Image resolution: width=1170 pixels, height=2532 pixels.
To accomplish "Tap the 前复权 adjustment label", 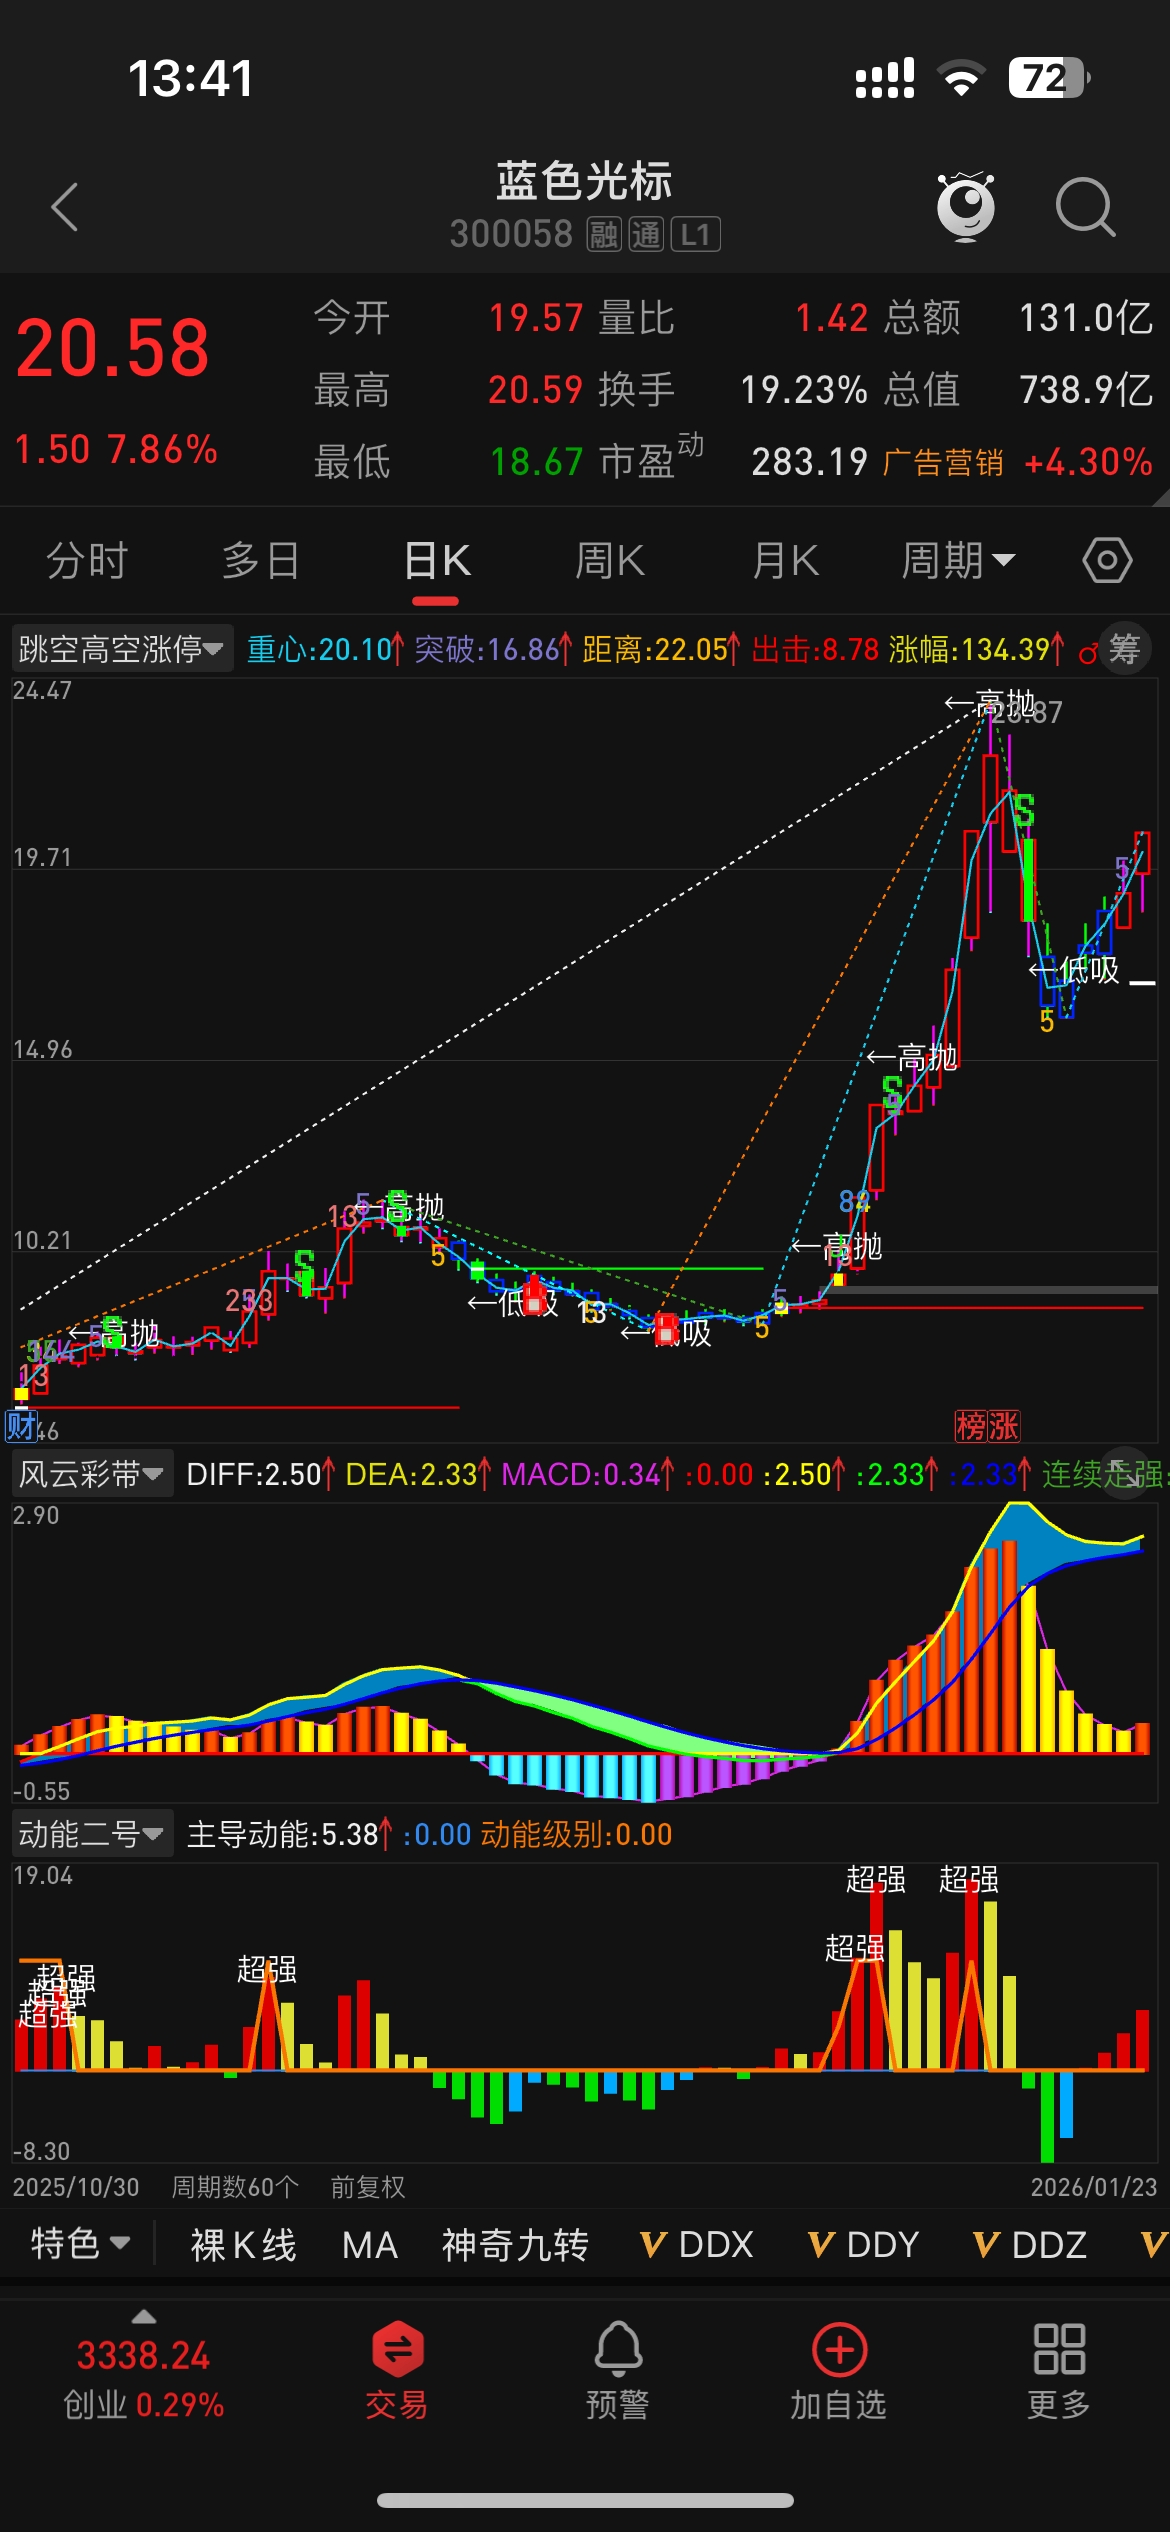I will point(368,2187).
